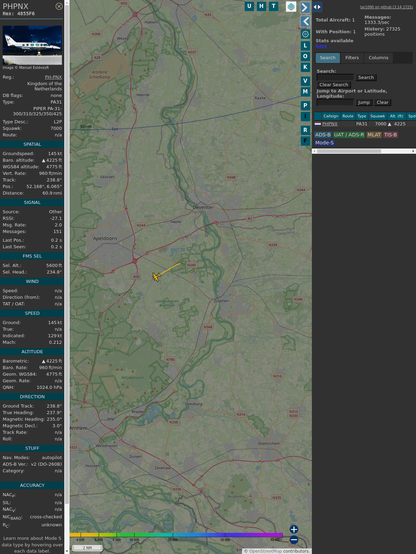Open the PH-PNX registration link
416x554 pixels.
point(53,77)
